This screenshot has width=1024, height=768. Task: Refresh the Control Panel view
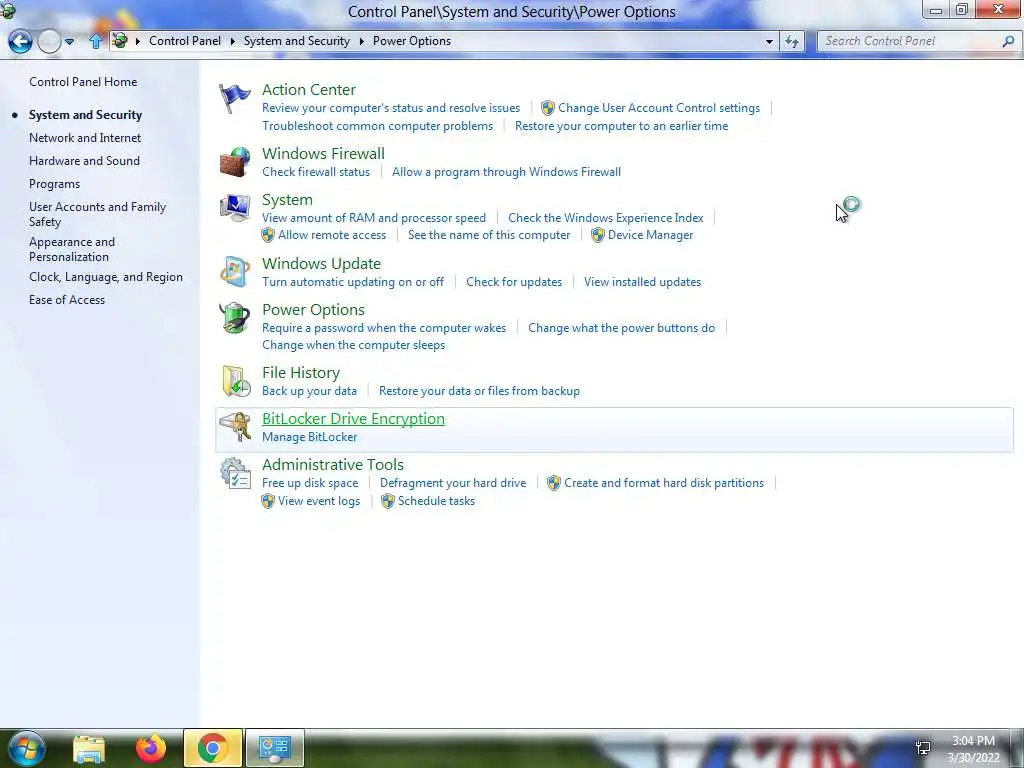[792, 41]
